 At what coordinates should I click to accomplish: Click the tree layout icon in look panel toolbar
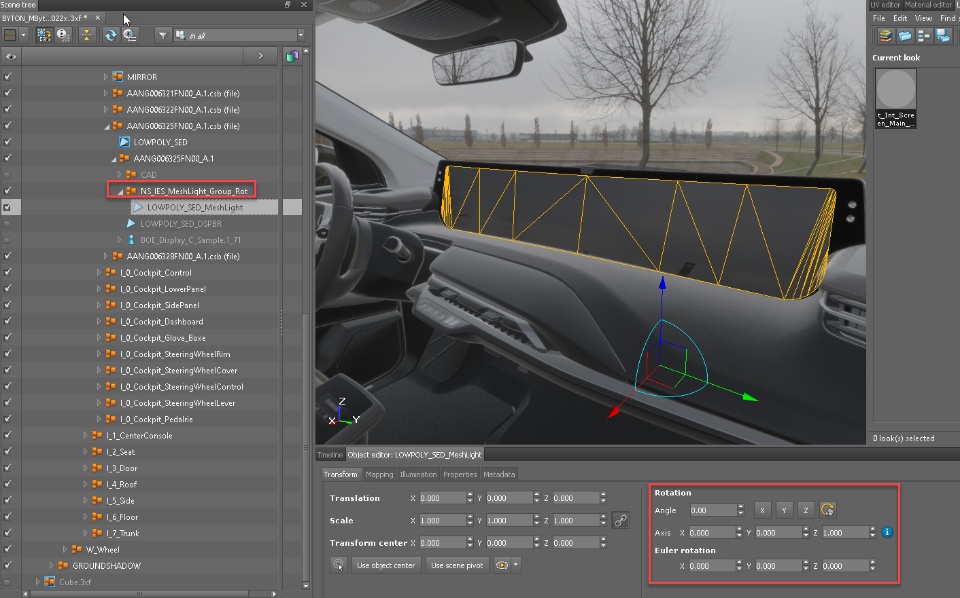(924, 36)
